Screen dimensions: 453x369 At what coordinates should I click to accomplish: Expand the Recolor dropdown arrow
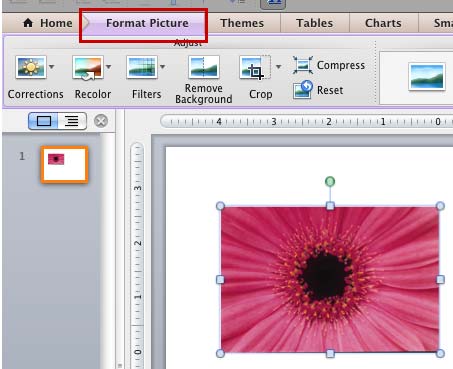[x=109, y=67]
